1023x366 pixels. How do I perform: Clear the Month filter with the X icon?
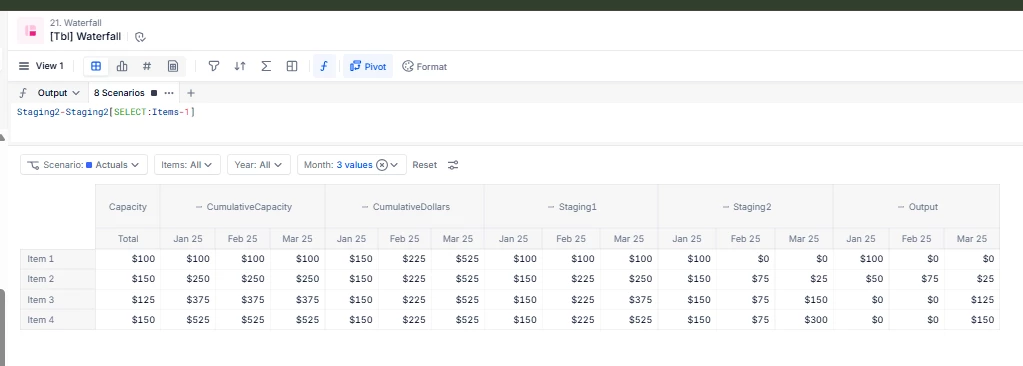pyautogui.click(x=382, y=165)
